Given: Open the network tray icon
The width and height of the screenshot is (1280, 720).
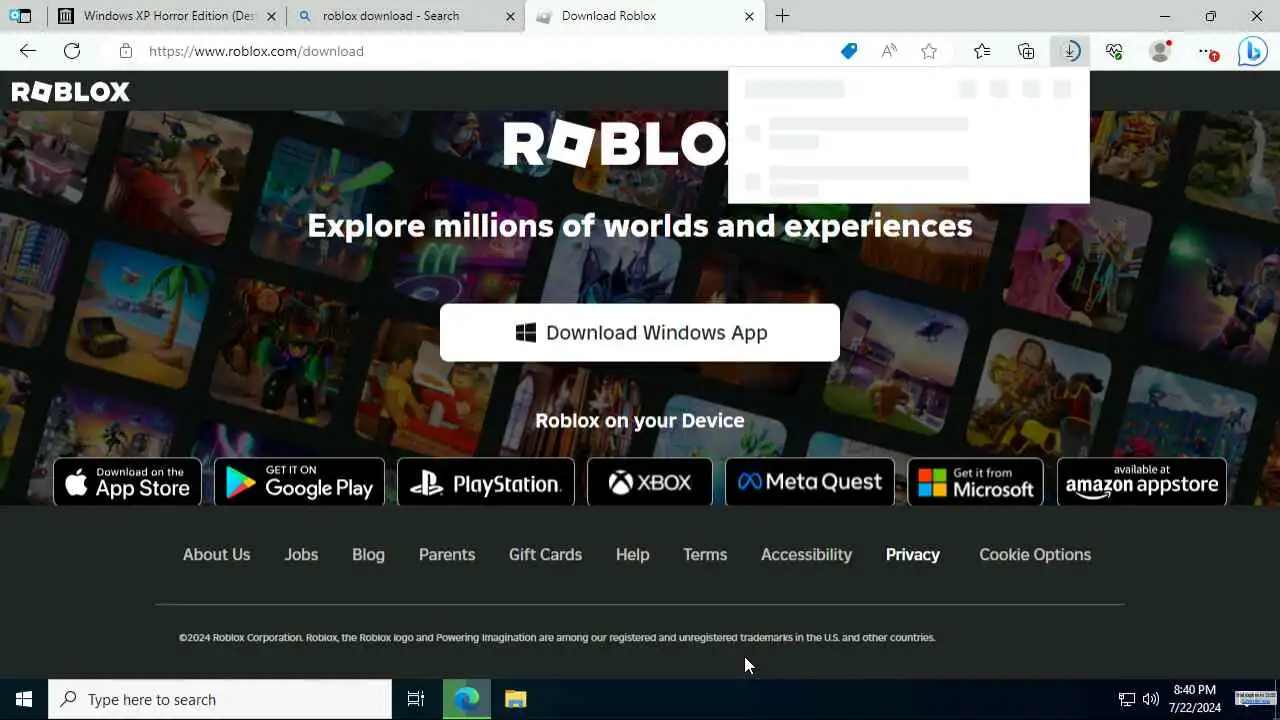Looking at the screenshot, I should pyautogui.click(x=1127, y=700).
